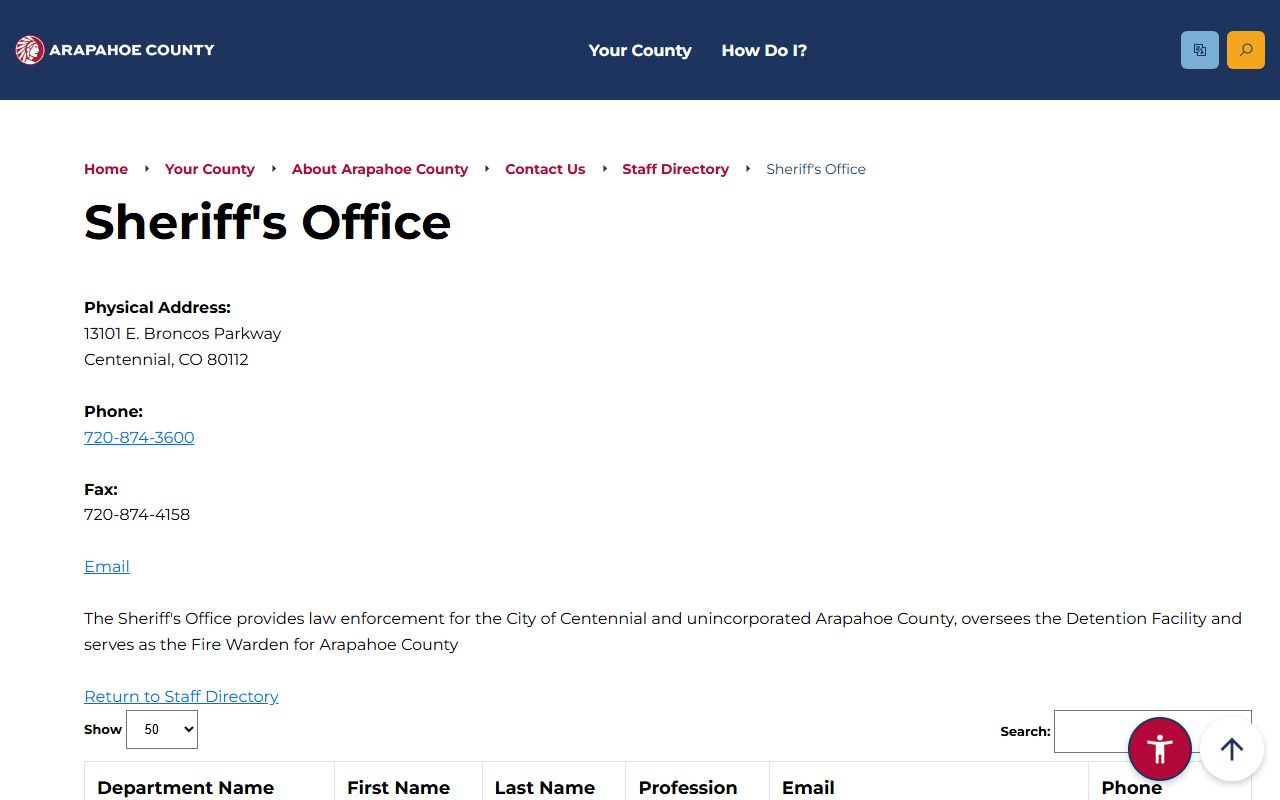
Task: Click the Arapahoe County logo
Action: coord(115,50)
